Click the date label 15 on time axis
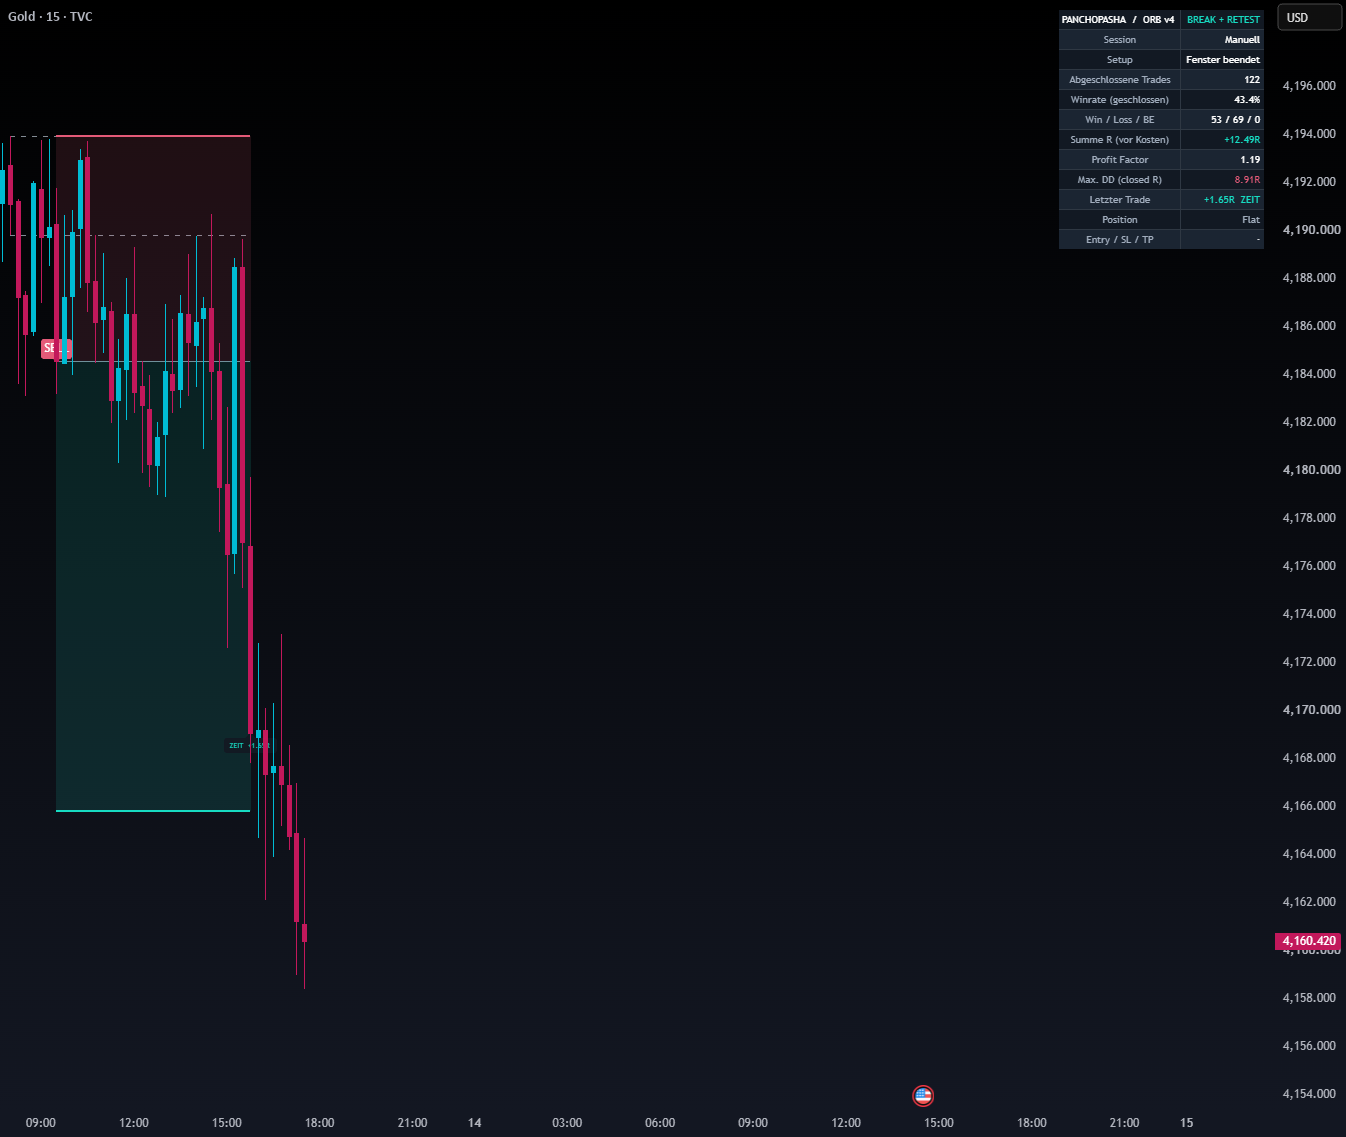Viewport: 1346px width, 1137px height. (x=1187, y=1123)
